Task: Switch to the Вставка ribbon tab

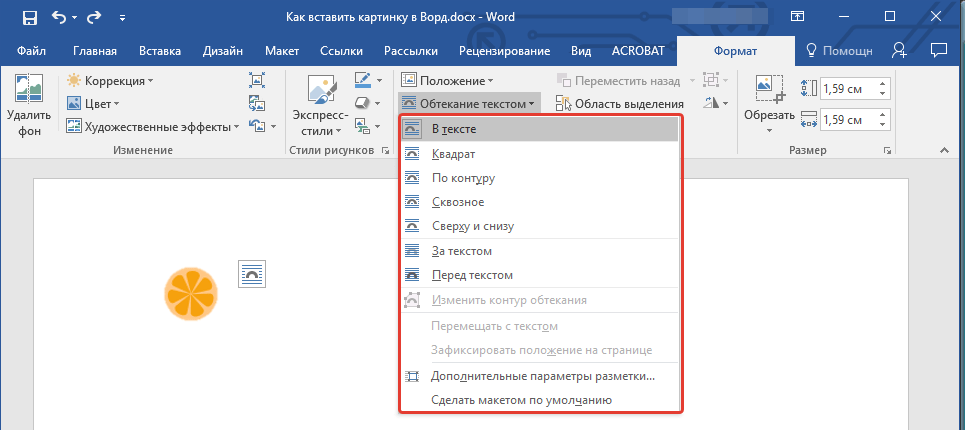Action: click(x=160, y=51)
